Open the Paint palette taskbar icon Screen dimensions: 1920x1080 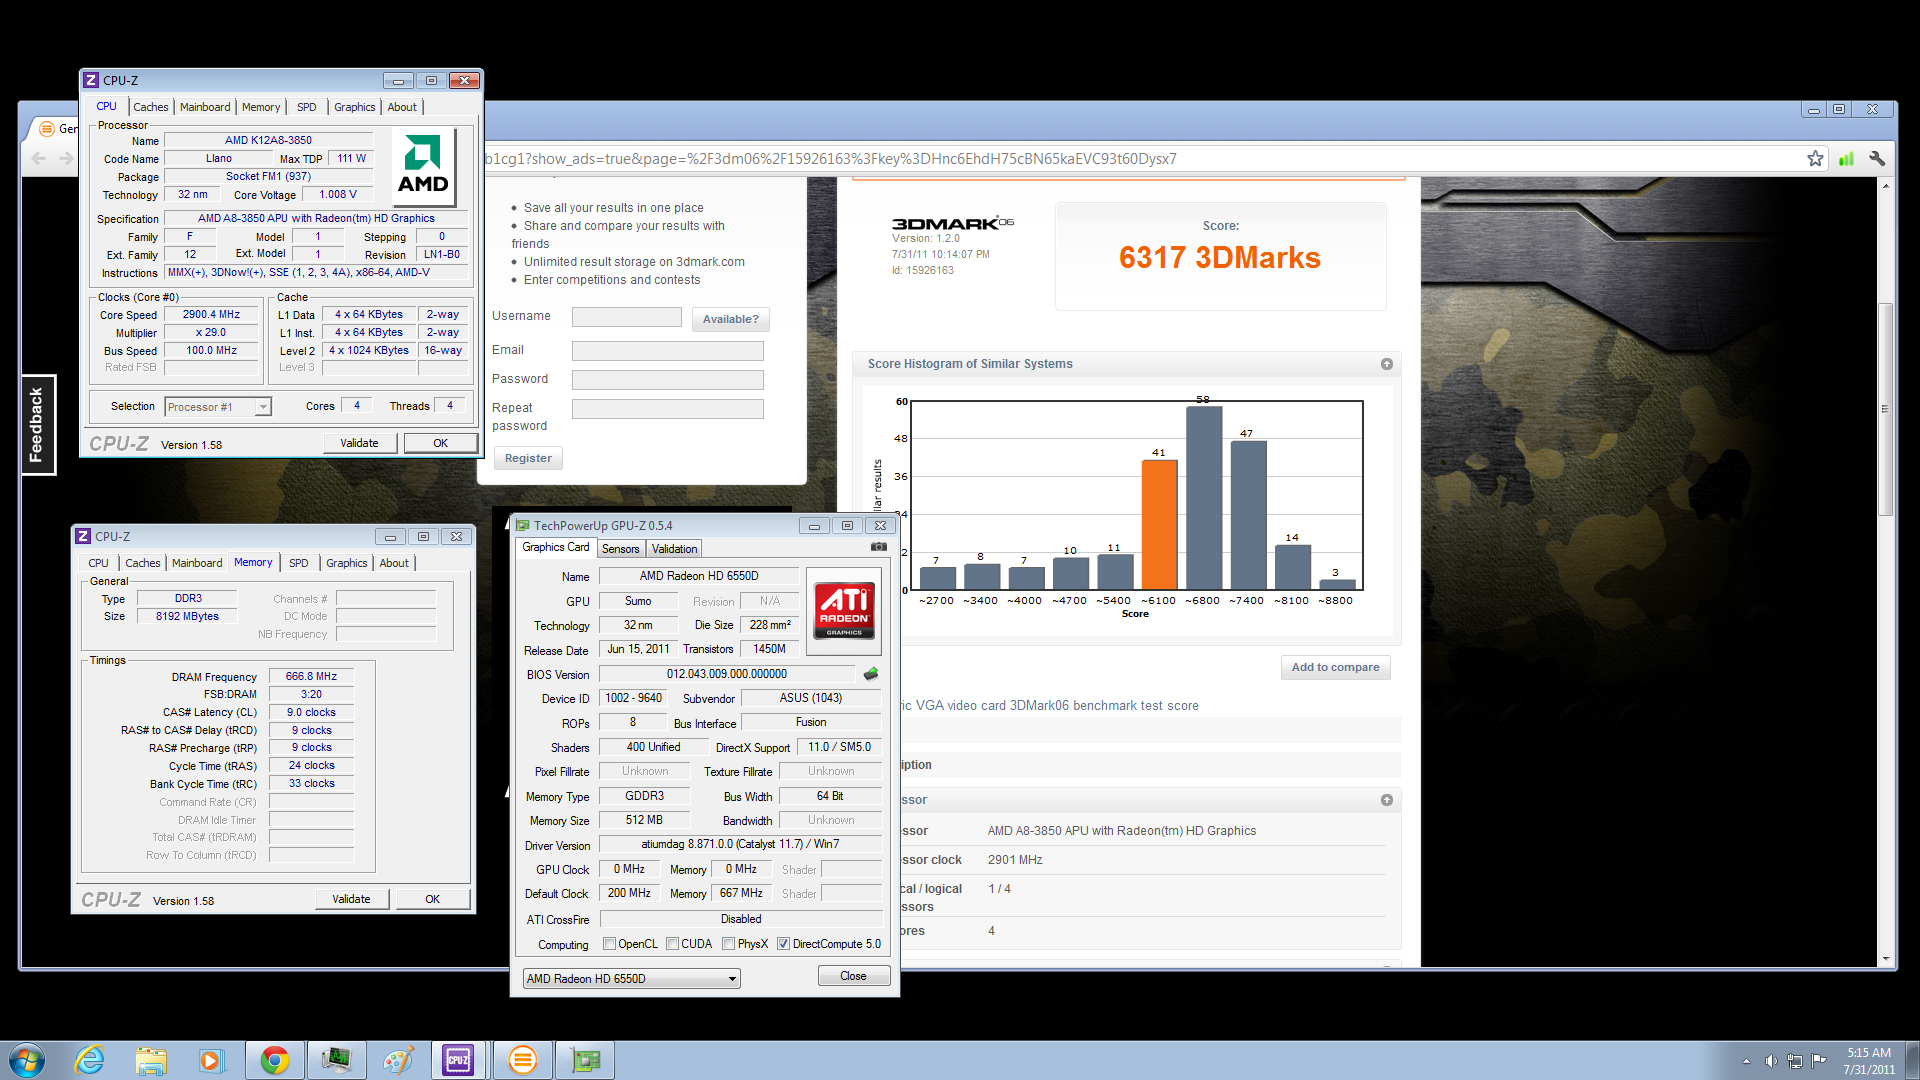pos(398,1060)
